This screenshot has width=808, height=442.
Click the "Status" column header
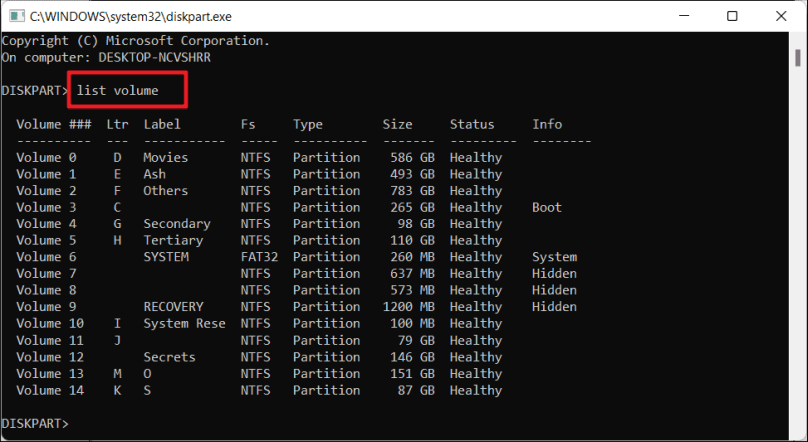tap(471, 125)
